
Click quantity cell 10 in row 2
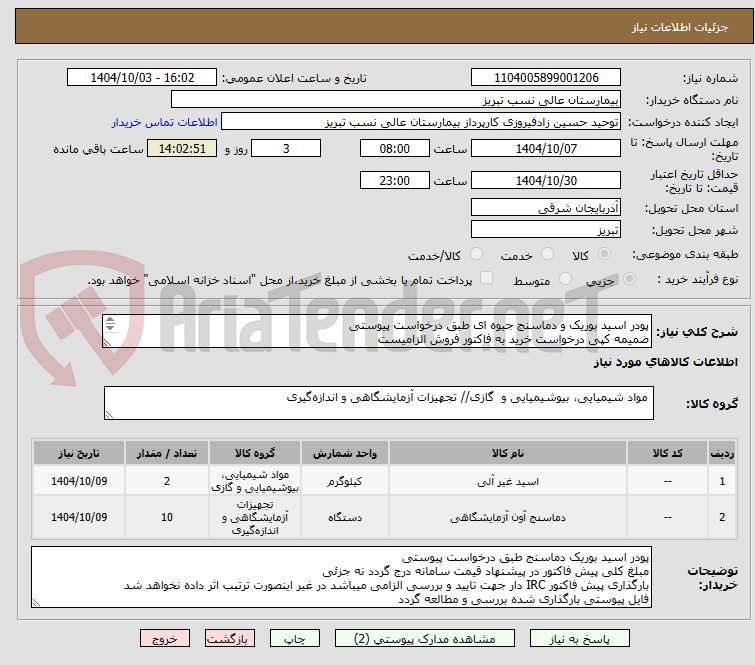pos(167,517)
